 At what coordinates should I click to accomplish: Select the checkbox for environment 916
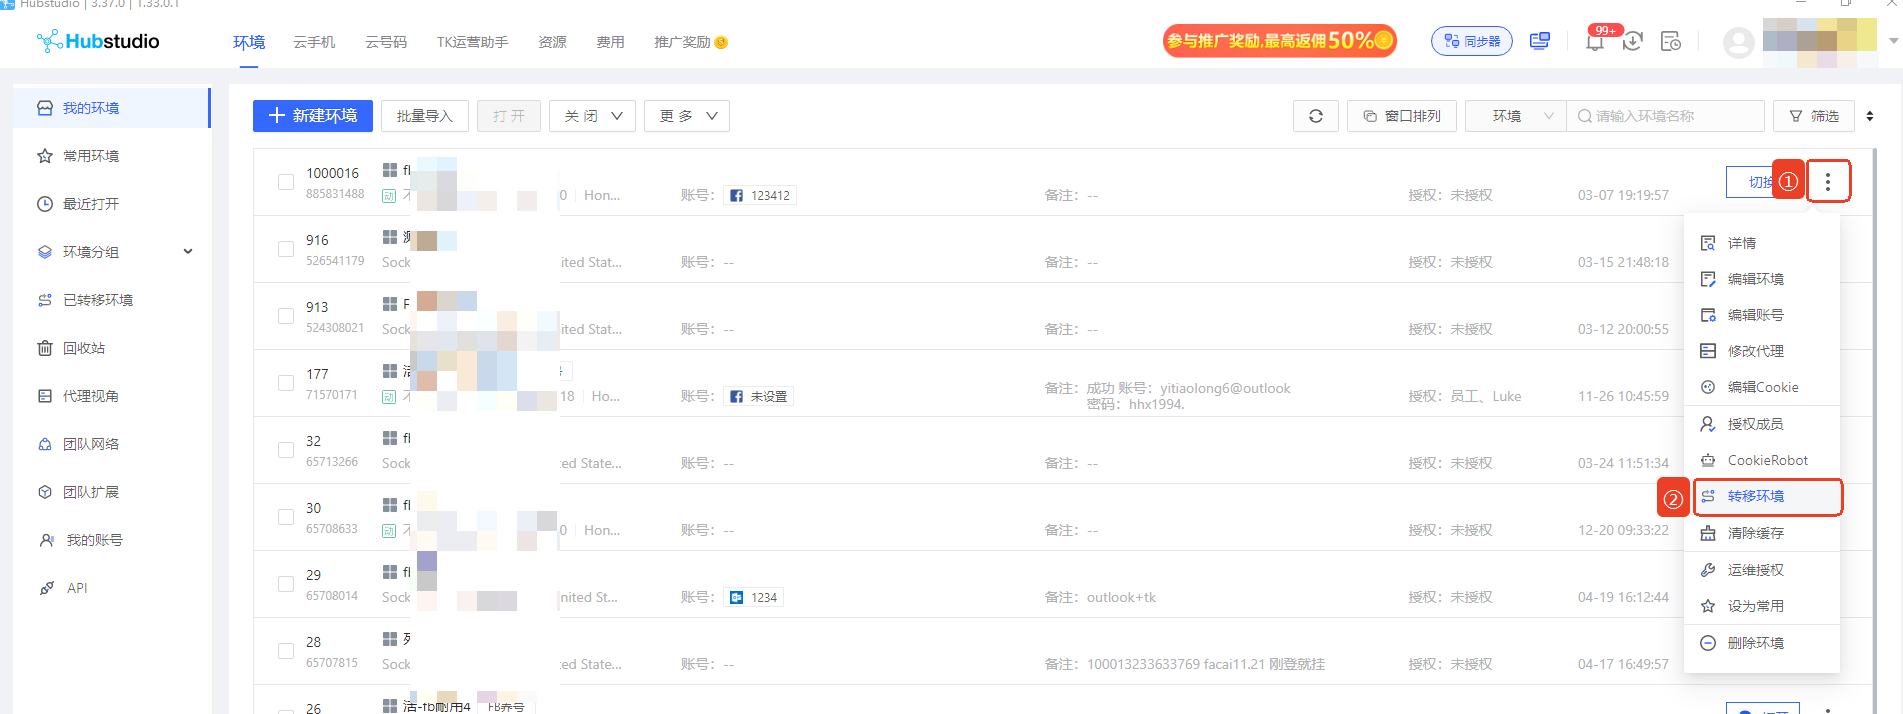point(286,249)
